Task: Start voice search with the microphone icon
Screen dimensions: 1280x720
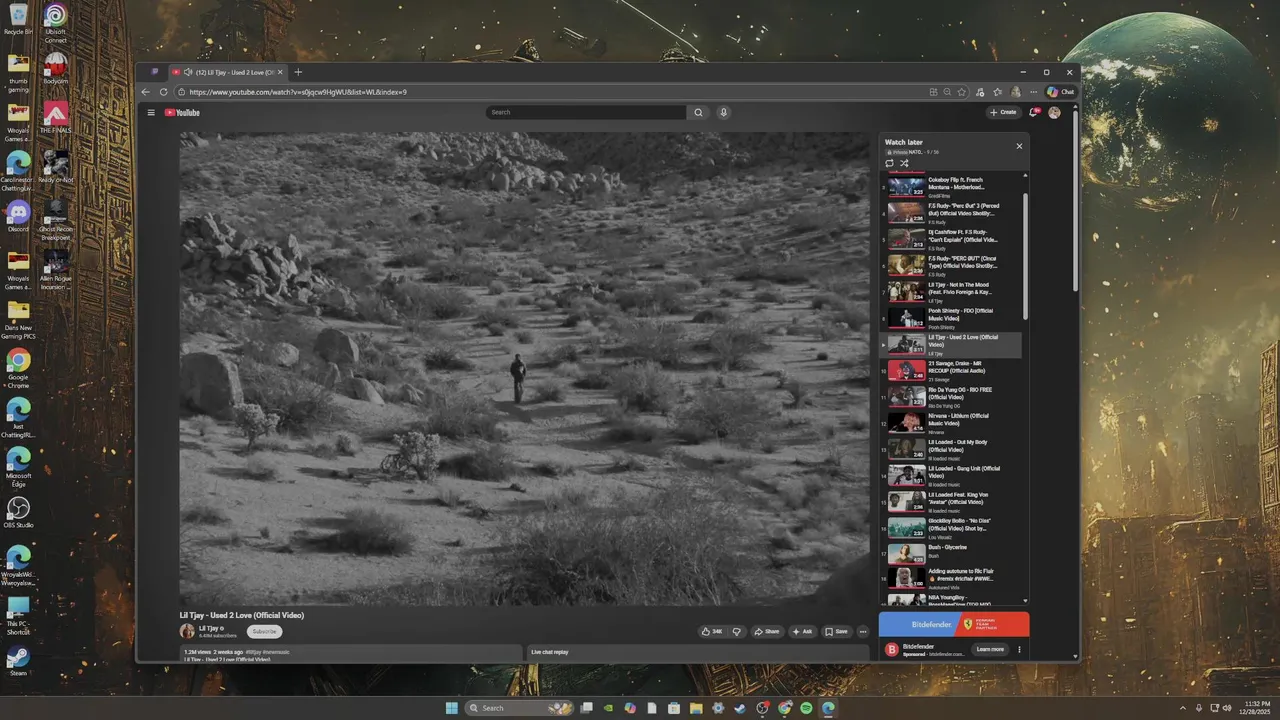Action: click(x=724, y=112)
